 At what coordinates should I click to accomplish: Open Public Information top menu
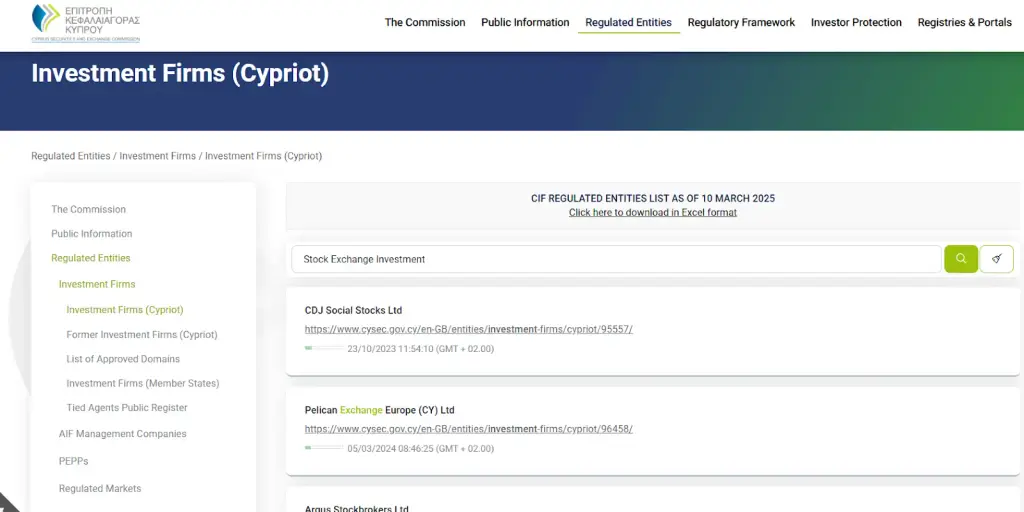click(525, 22)
